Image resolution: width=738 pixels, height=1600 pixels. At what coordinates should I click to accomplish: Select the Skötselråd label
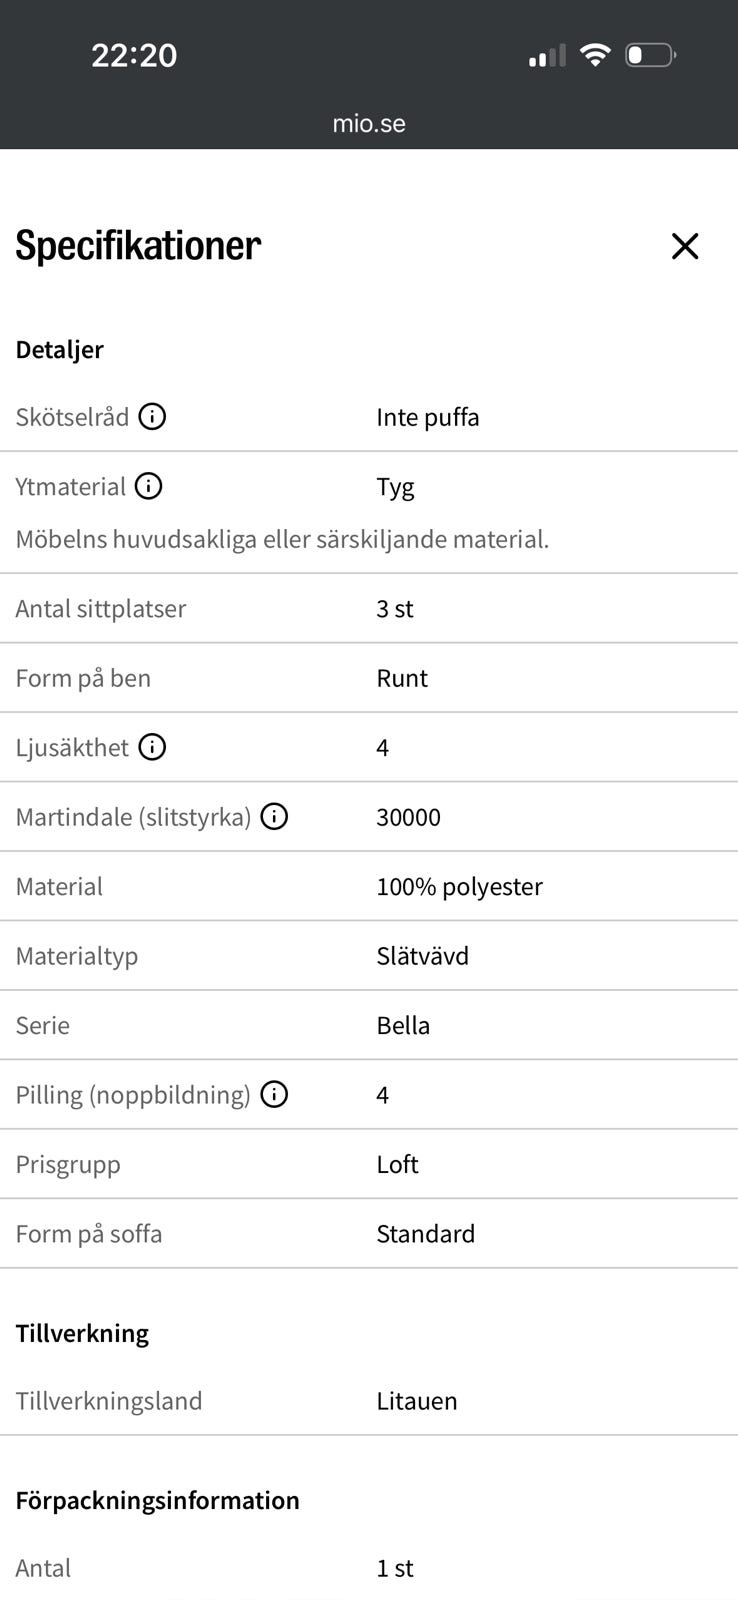click(x=72, y=417)
